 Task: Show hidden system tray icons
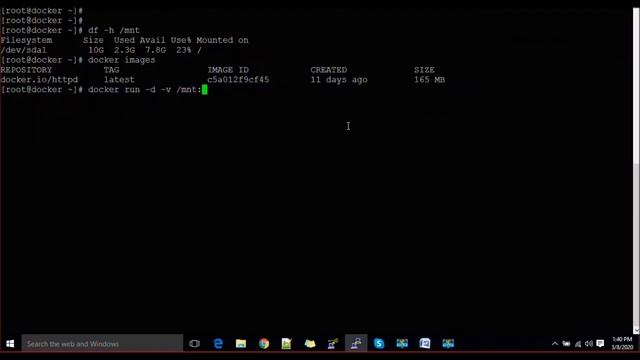pyautogui.click(x=555, y=344)
